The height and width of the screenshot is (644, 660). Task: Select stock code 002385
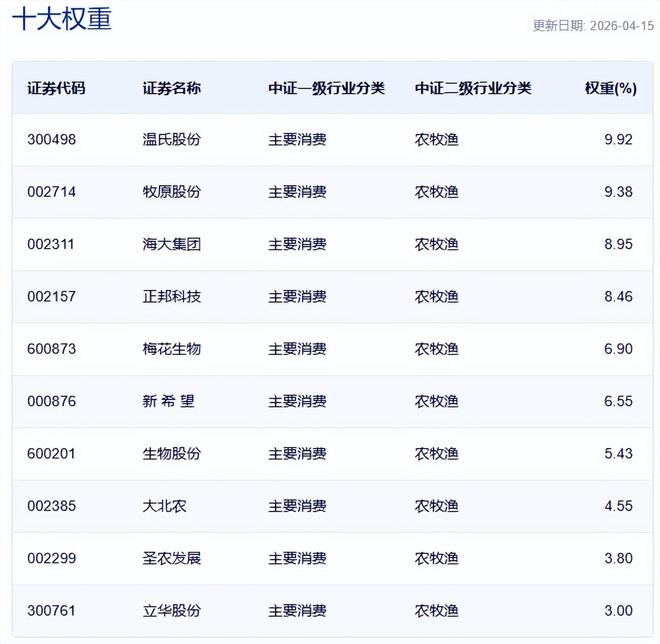coord(52,506)
